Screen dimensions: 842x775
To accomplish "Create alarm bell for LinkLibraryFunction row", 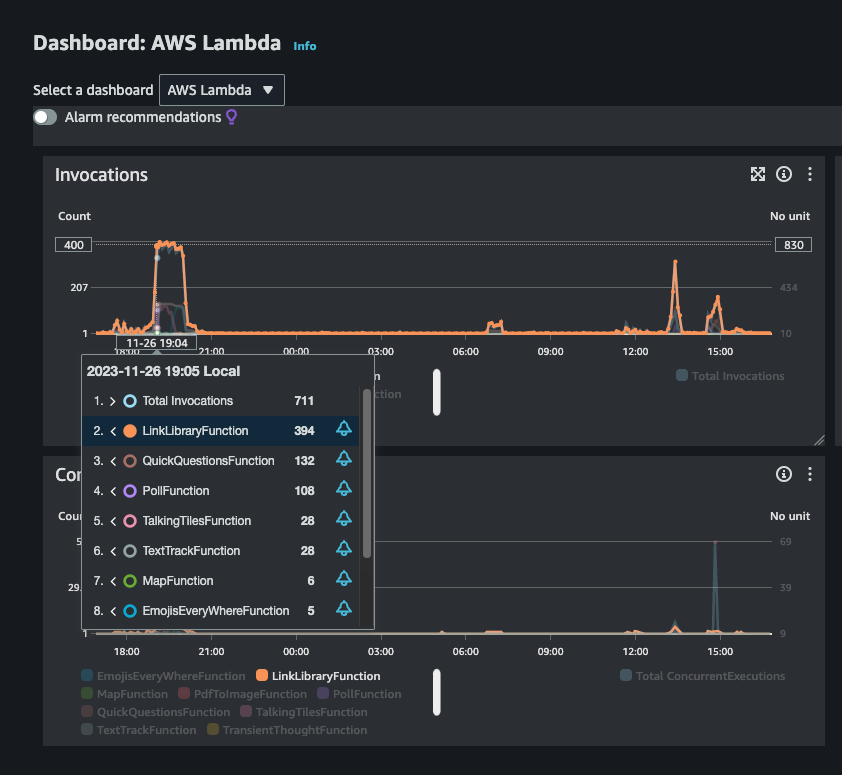I will click(344, 429).
